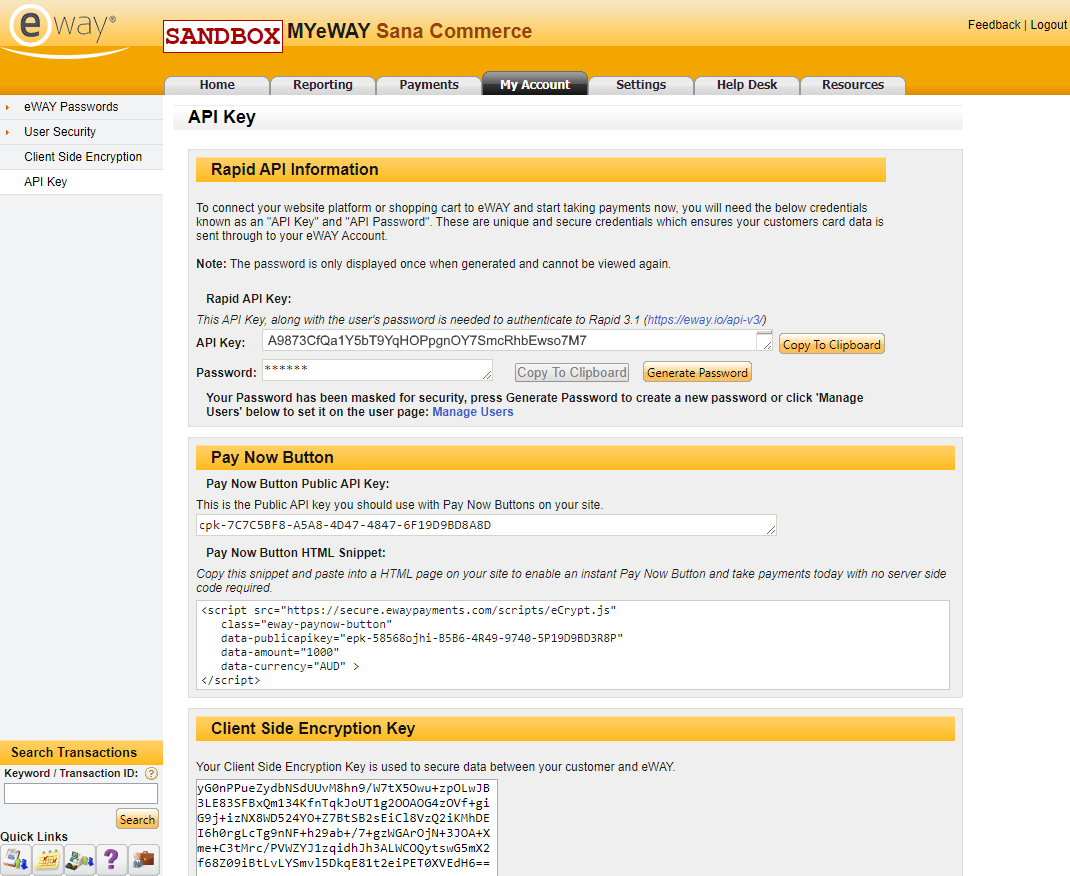The image size is (1070, 876).
Task: Select API Key in the sidebar
Action: point(46,181)
